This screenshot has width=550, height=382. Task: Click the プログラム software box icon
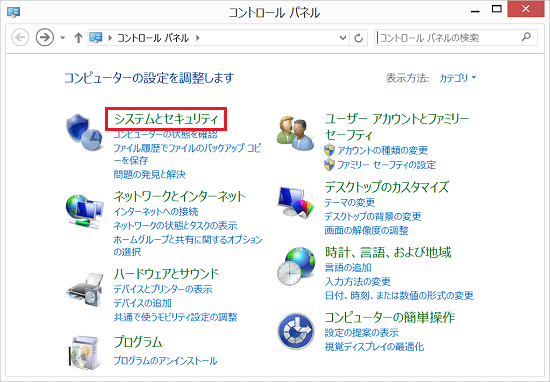point(85,352)
